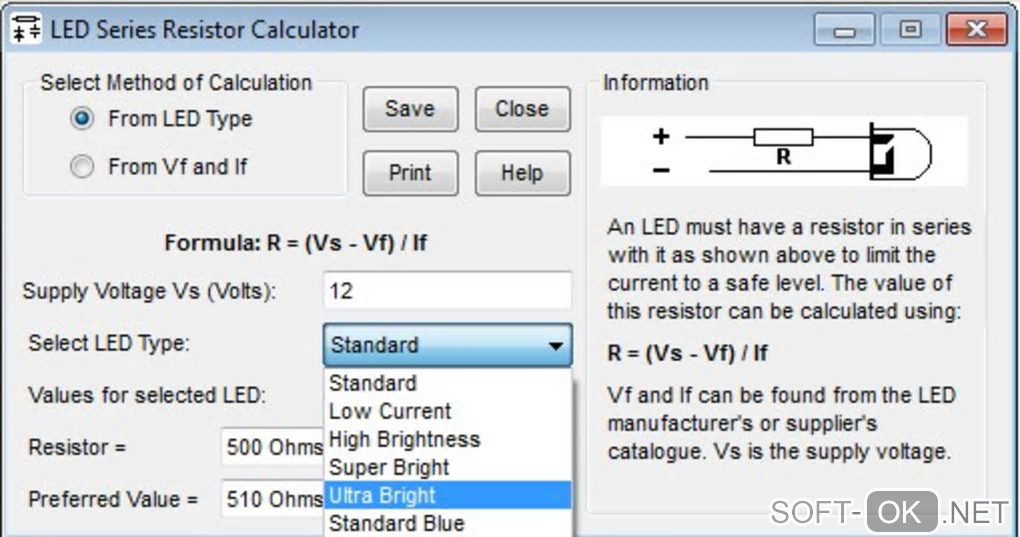The height and width of the screenshot is (537, 1020).
Task: Collapse the Select LED Type dropdown arrow
Action: click(555, 346)
